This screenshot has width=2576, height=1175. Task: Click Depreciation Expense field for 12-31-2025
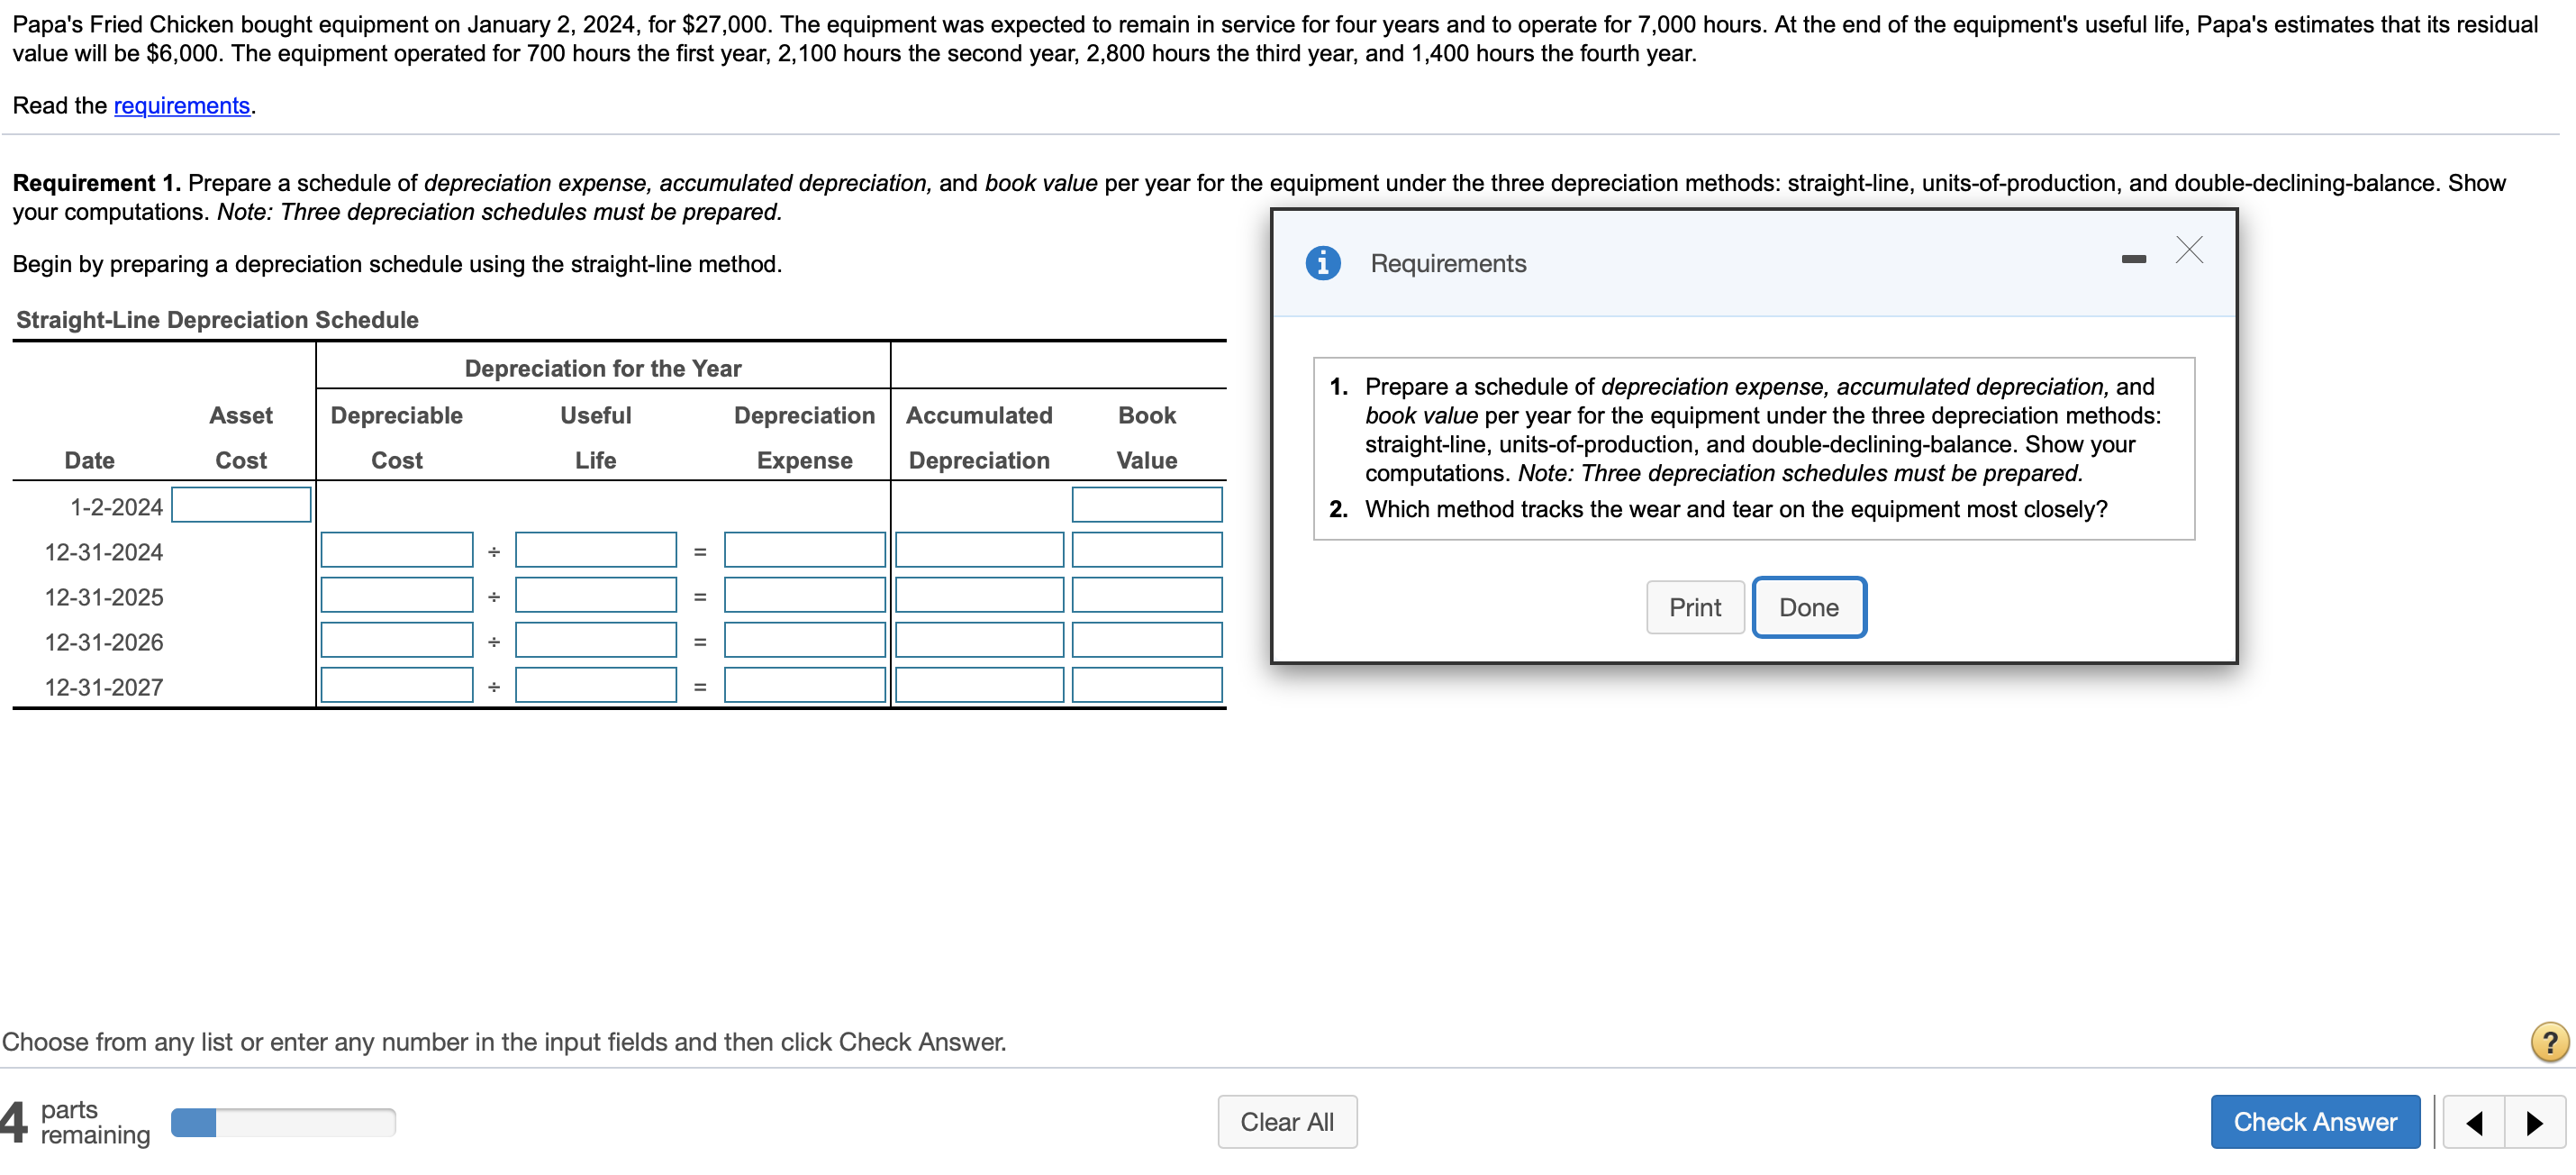(805, 595)
